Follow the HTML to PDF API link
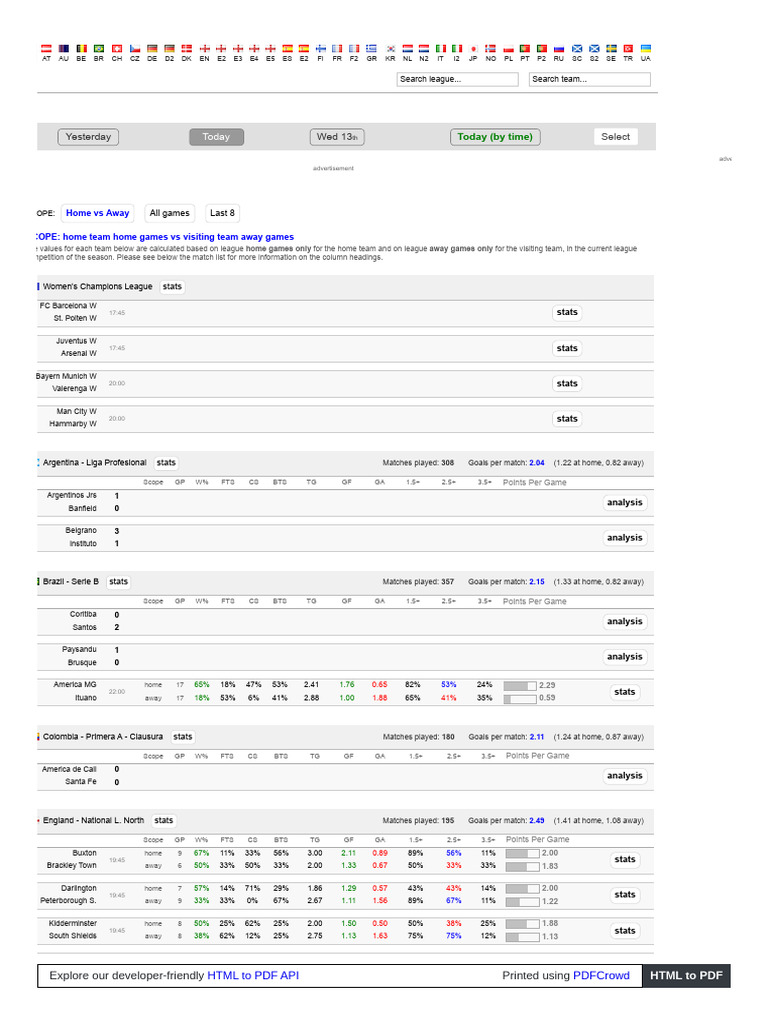Viewport: 768px width, 1024px height. click(x=253, y=976)
